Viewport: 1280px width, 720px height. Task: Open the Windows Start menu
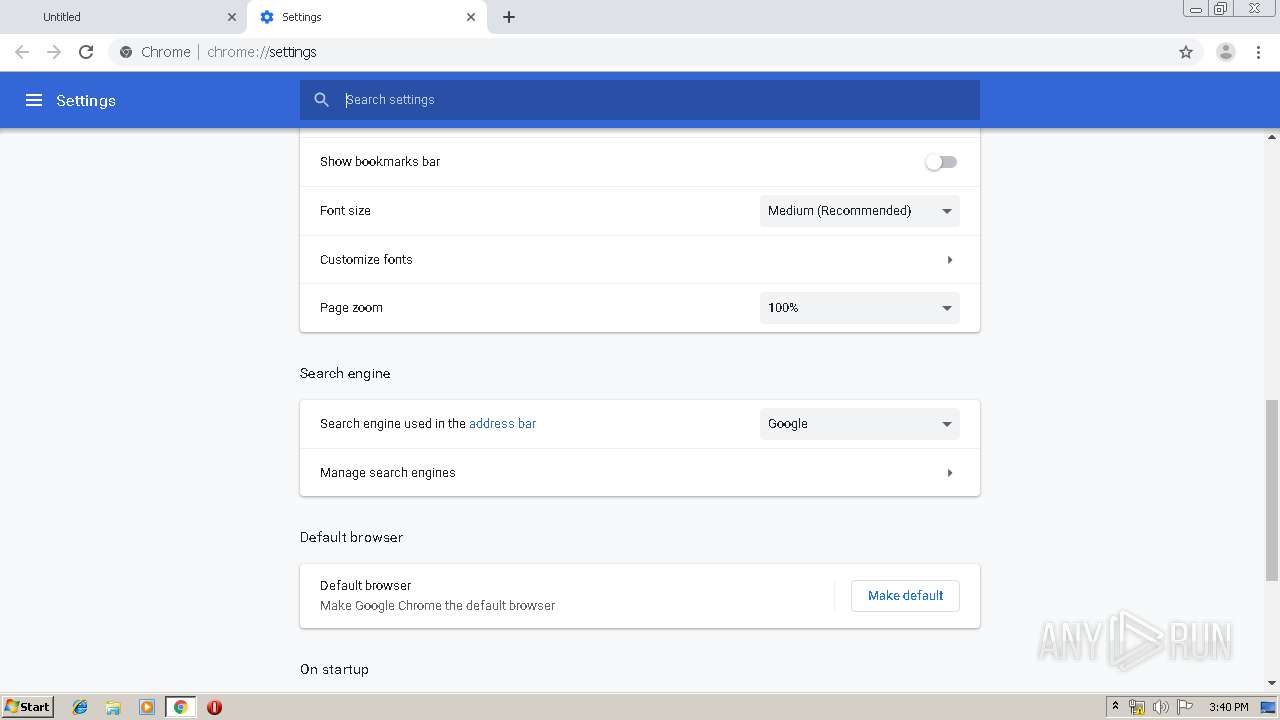[x=28, y=707]
